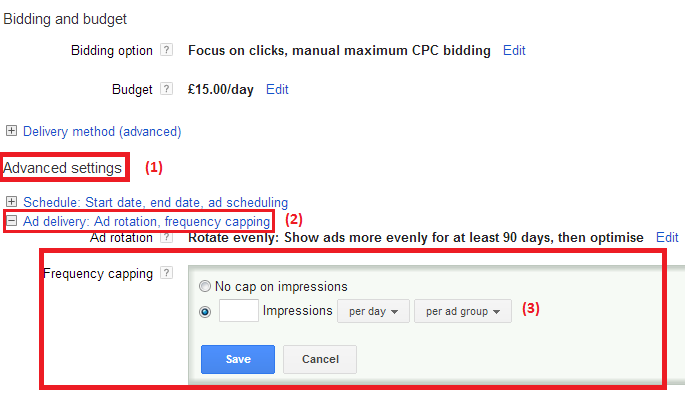Image resolution: width=685 pixels, height=396 pixels.
Task: Click the impressions number input field
Action: [239, 311]
